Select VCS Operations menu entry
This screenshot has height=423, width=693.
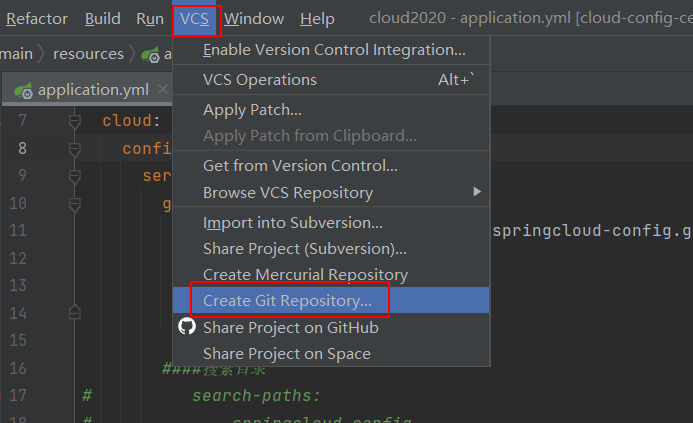331,80
